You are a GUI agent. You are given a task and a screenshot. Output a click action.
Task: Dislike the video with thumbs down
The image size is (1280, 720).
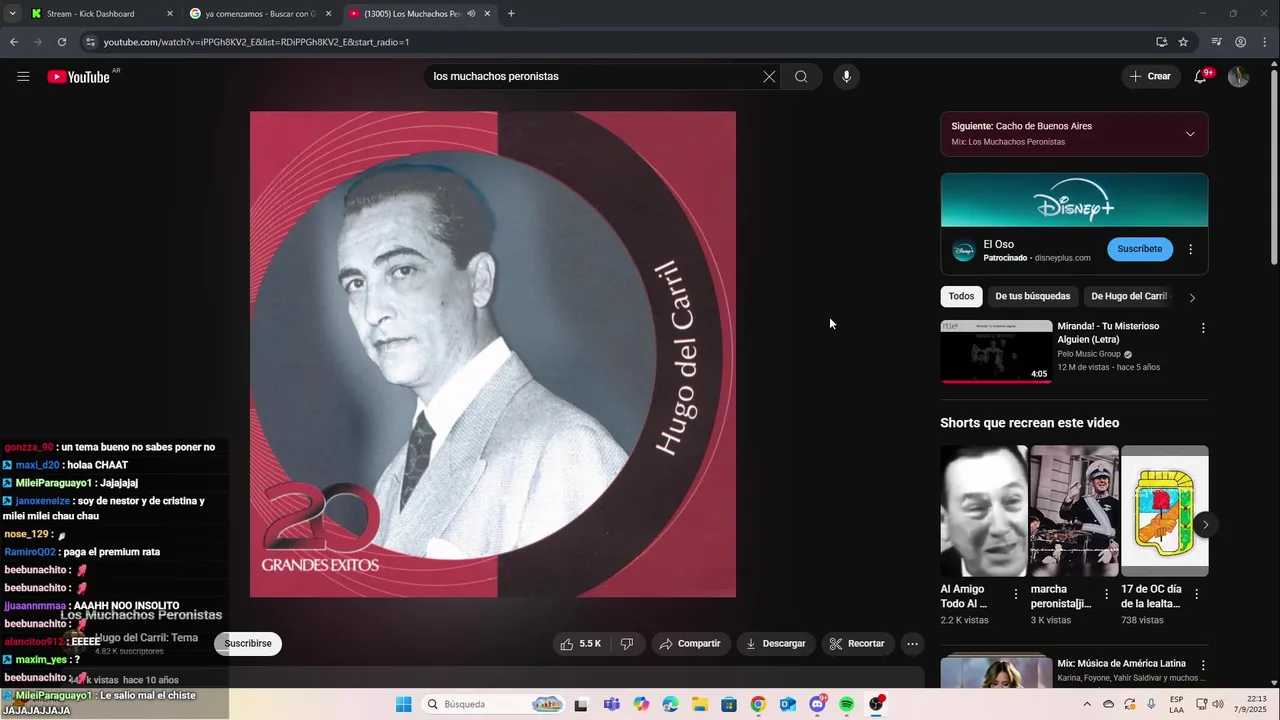click(627, 644)
